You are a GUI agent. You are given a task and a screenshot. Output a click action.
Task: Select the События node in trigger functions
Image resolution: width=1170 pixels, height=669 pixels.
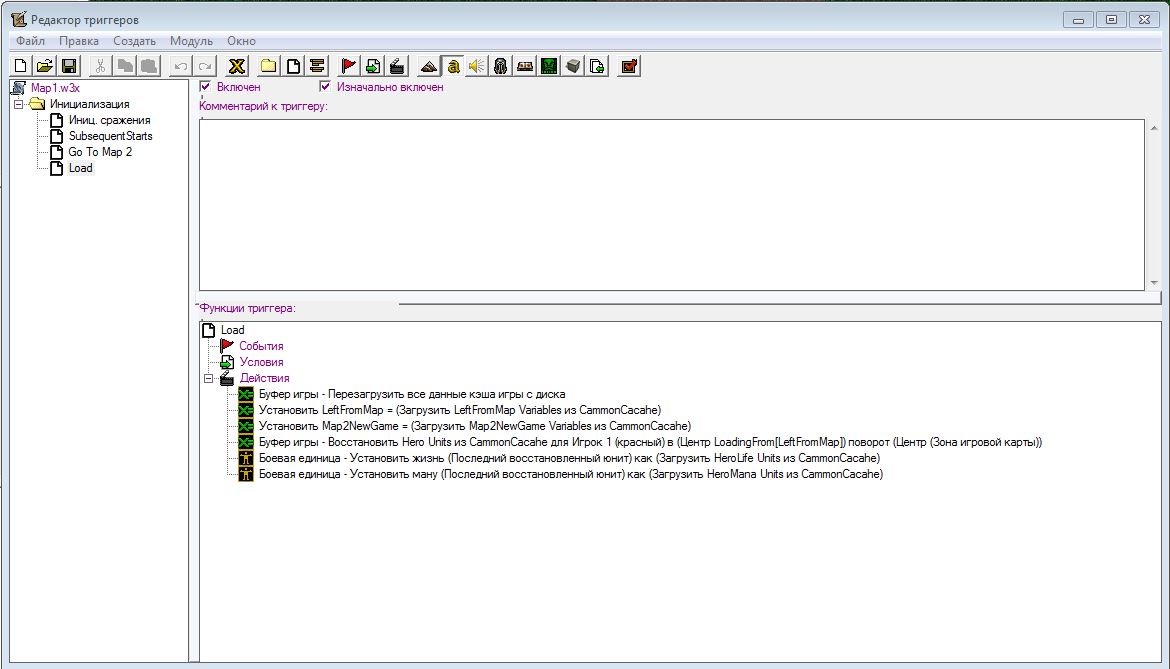(x=261, y=346)
